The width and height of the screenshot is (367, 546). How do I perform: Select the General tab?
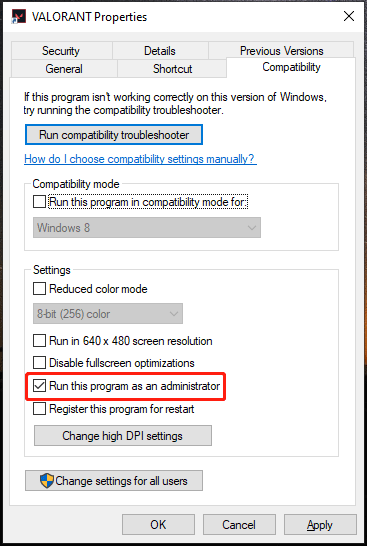64,69
